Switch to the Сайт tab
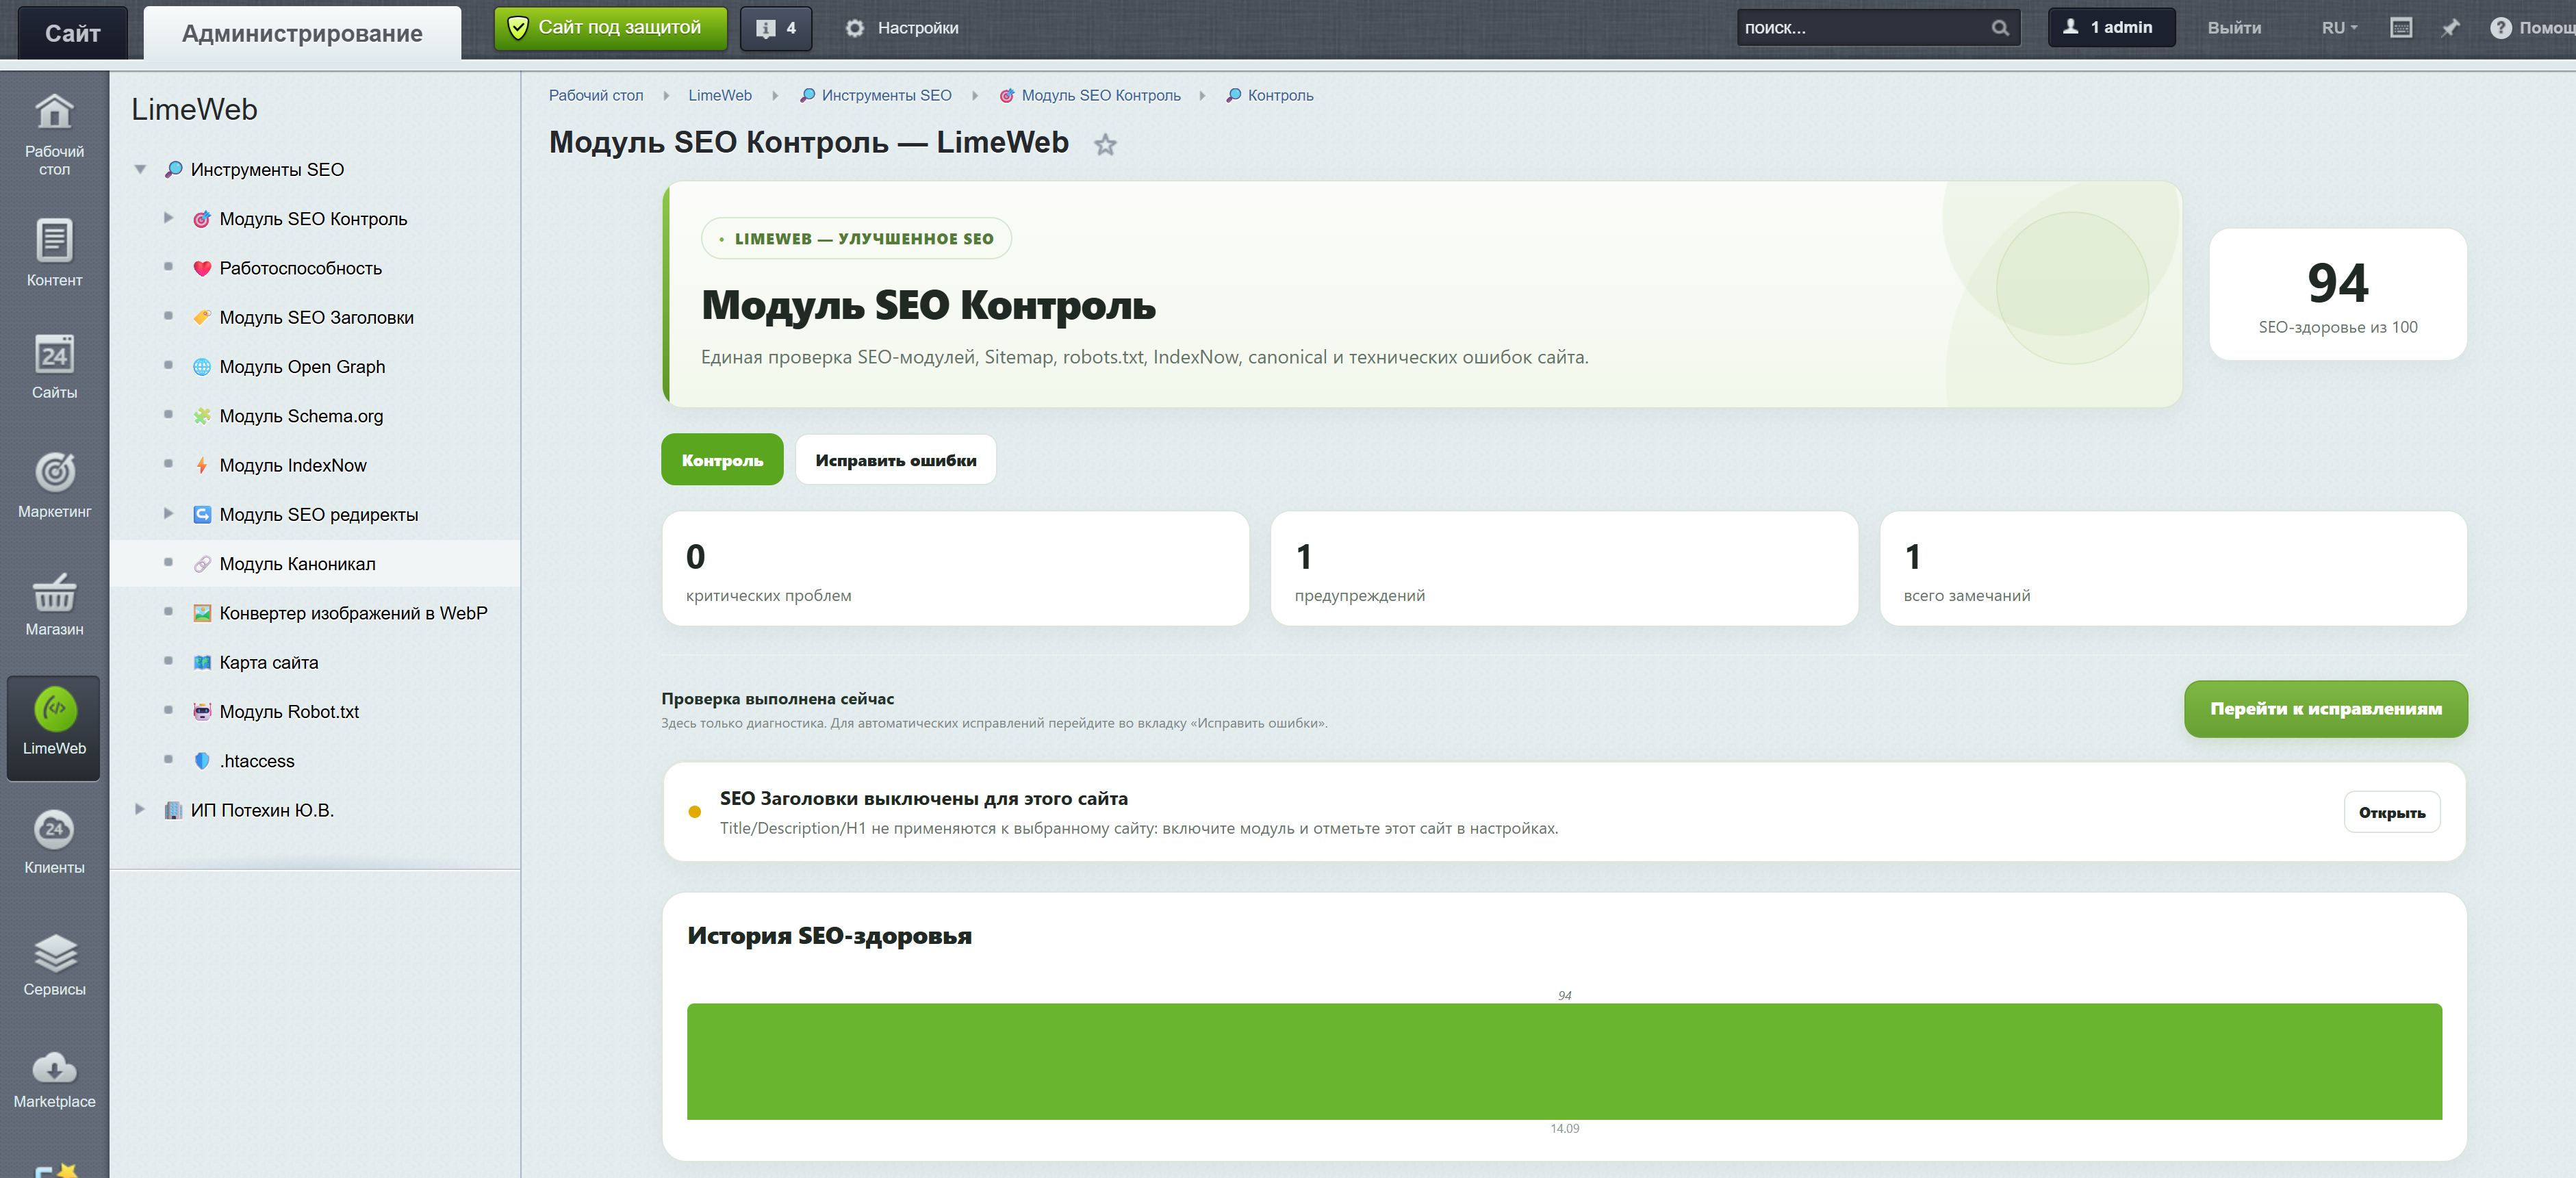The width and height of the screenshot is (2576, 1178). coord(73,33)
